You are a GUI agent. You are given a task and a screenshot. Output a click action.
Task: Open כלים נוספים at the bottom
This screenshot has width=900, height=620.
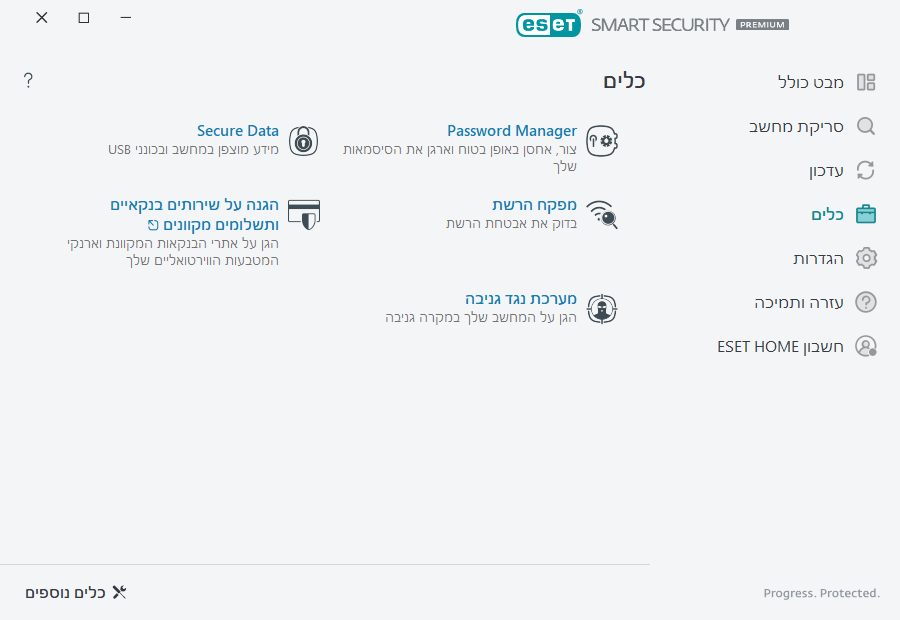coord(68,592)
